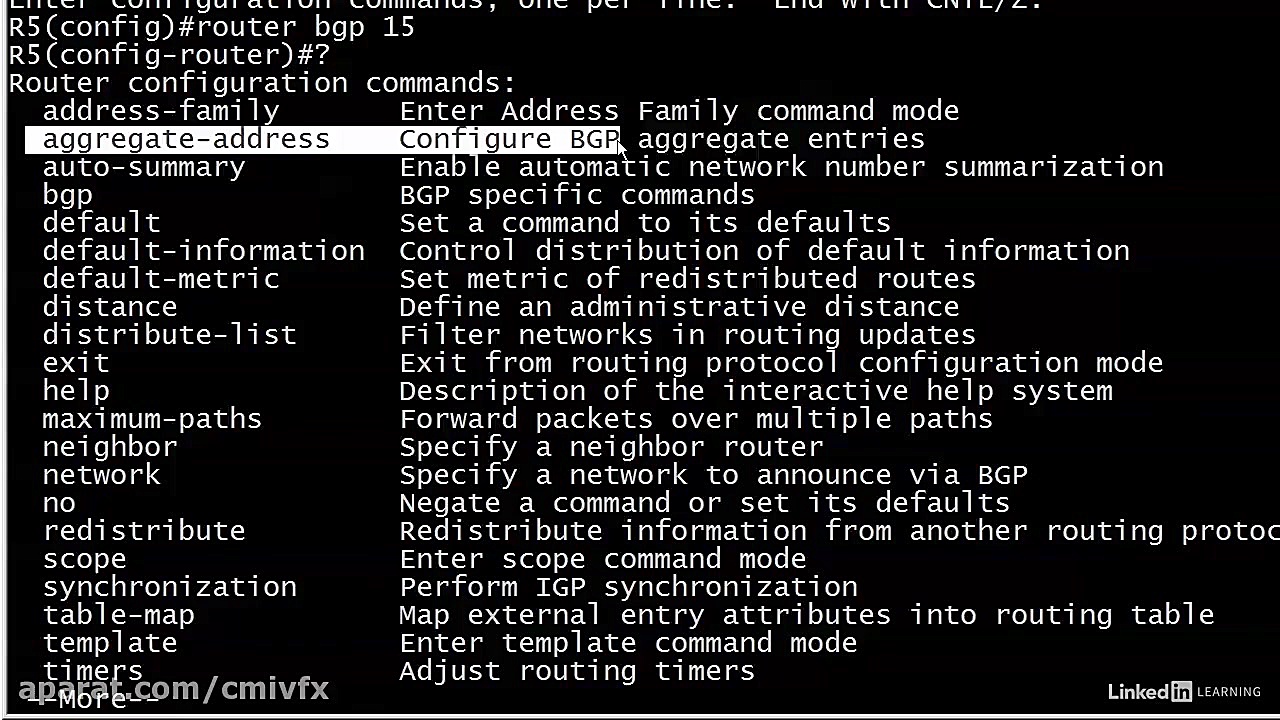Image resolution: width=1280 pixels, height=720 pixels.
Task: Click the default-metric command entry
Action: [x=160, y=279]
